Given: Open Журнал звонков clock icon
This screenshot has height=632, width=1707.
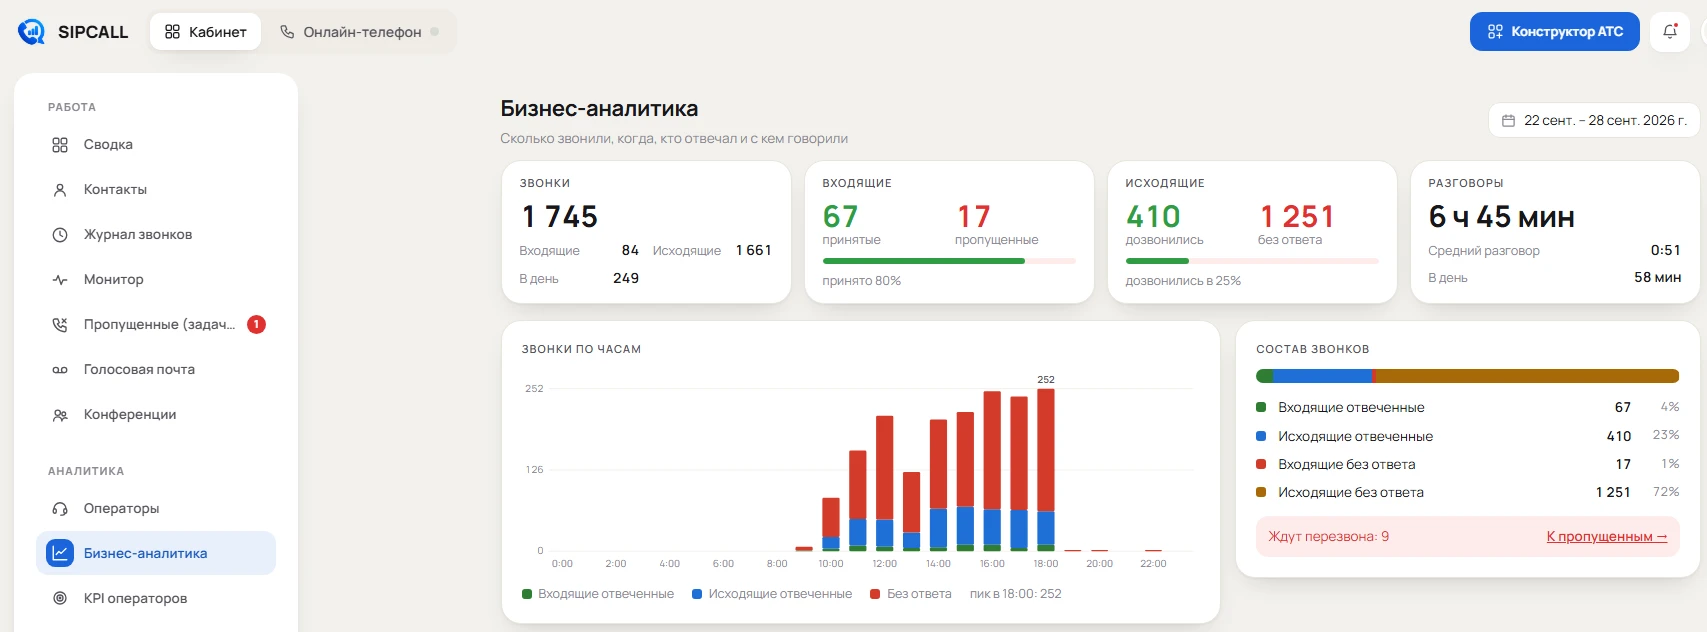Looking at the screenshot, I should [x=60, y=235].
